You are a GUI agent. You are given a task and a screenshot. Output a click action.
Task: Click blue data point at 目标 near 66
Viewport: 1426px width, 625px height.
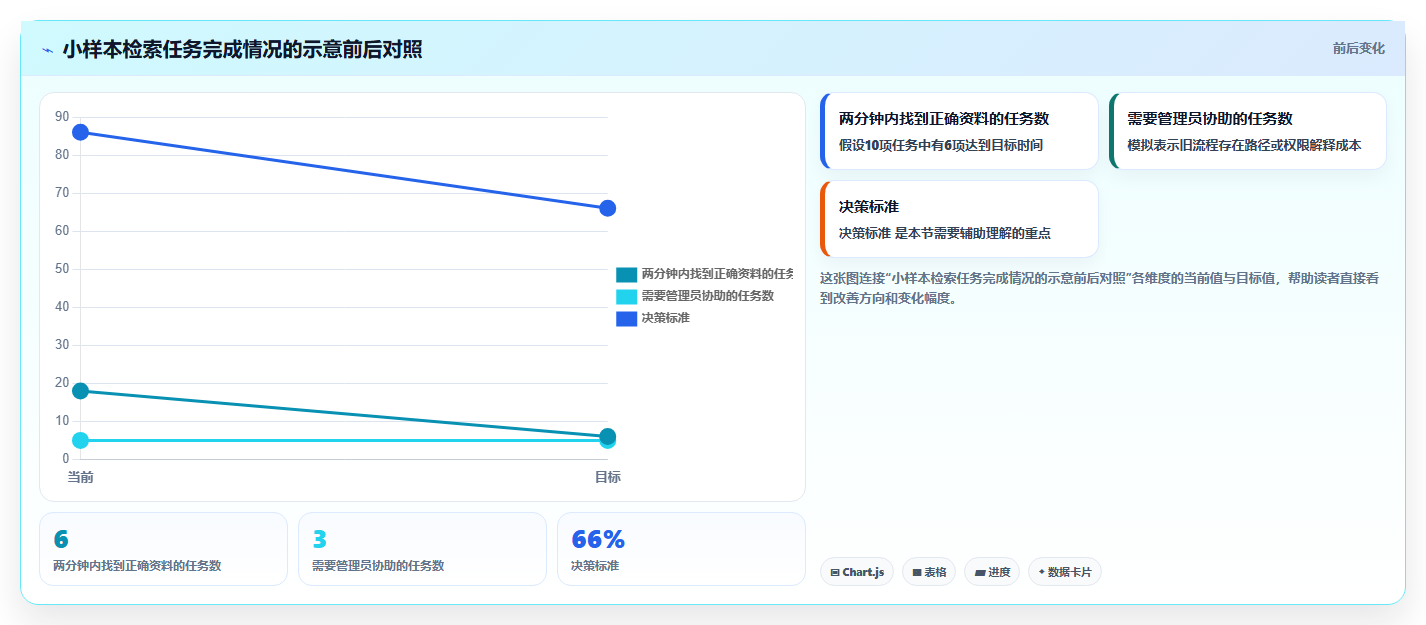click(607, 208)
